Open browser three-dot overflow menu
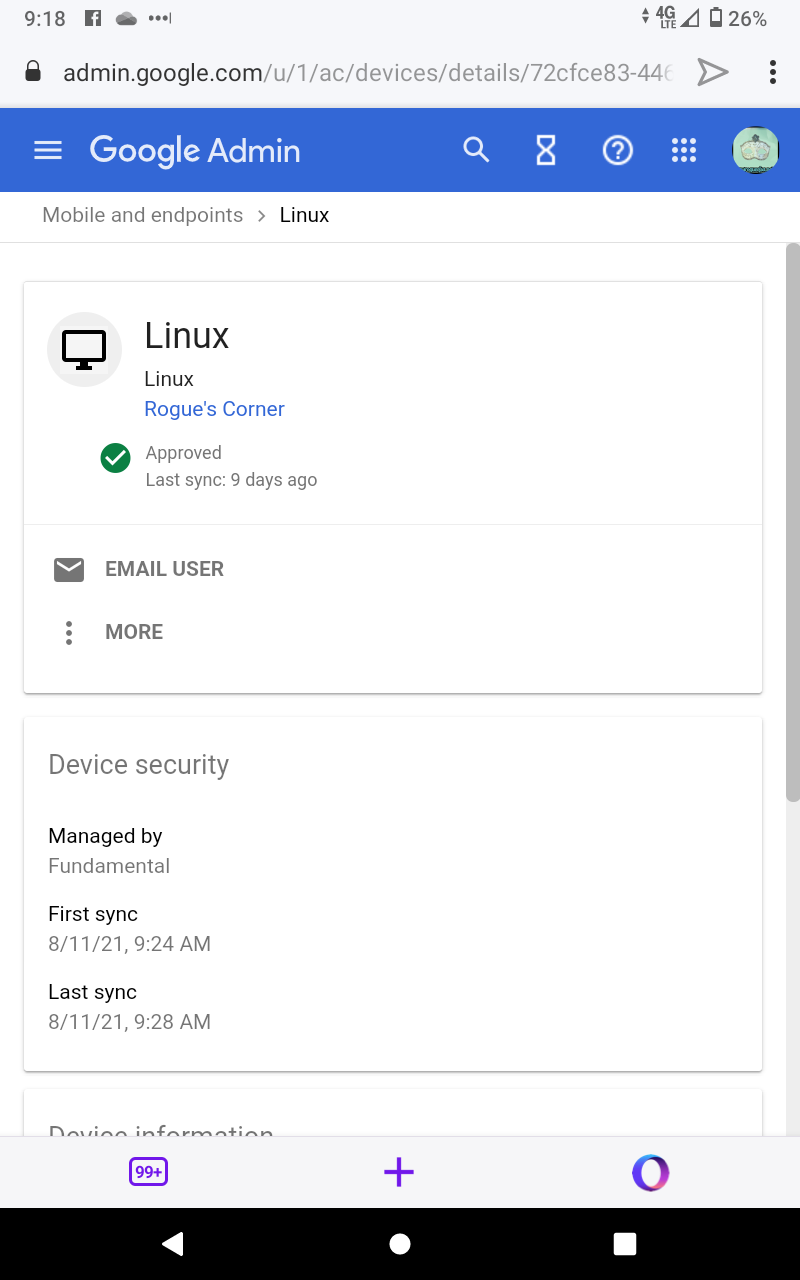Viewport: 800px width, 1280px height. pos(772,72)
